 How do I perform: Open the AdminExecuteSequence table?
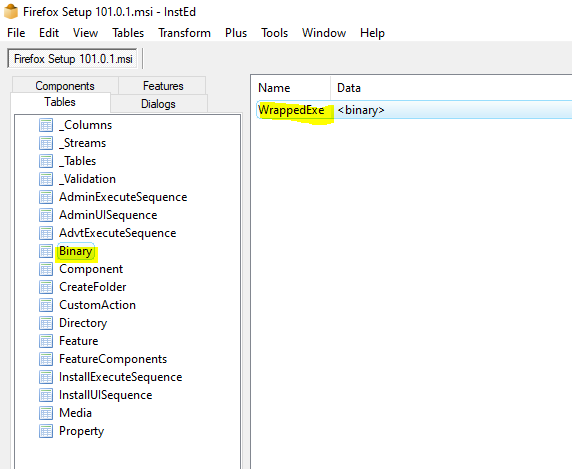pyautogui.click(x=123, y=197)
